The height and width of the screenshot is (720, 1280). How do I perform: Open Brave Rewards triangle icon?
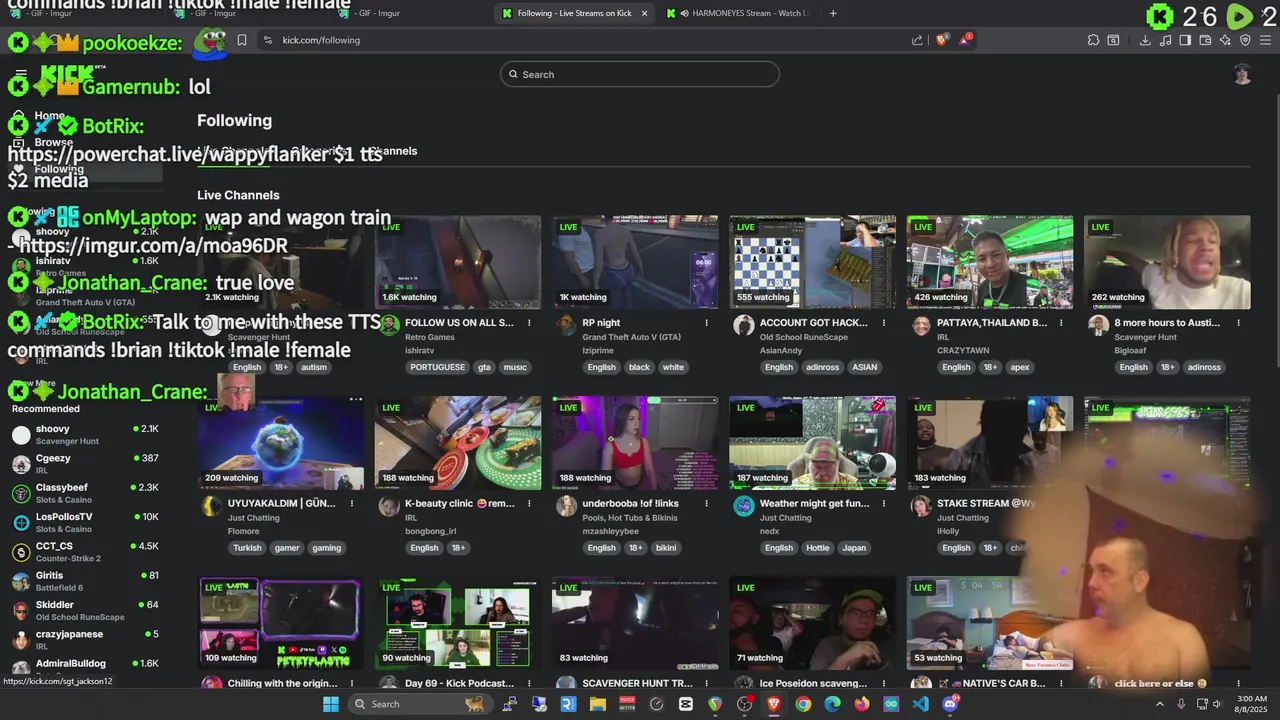(965, 40)
